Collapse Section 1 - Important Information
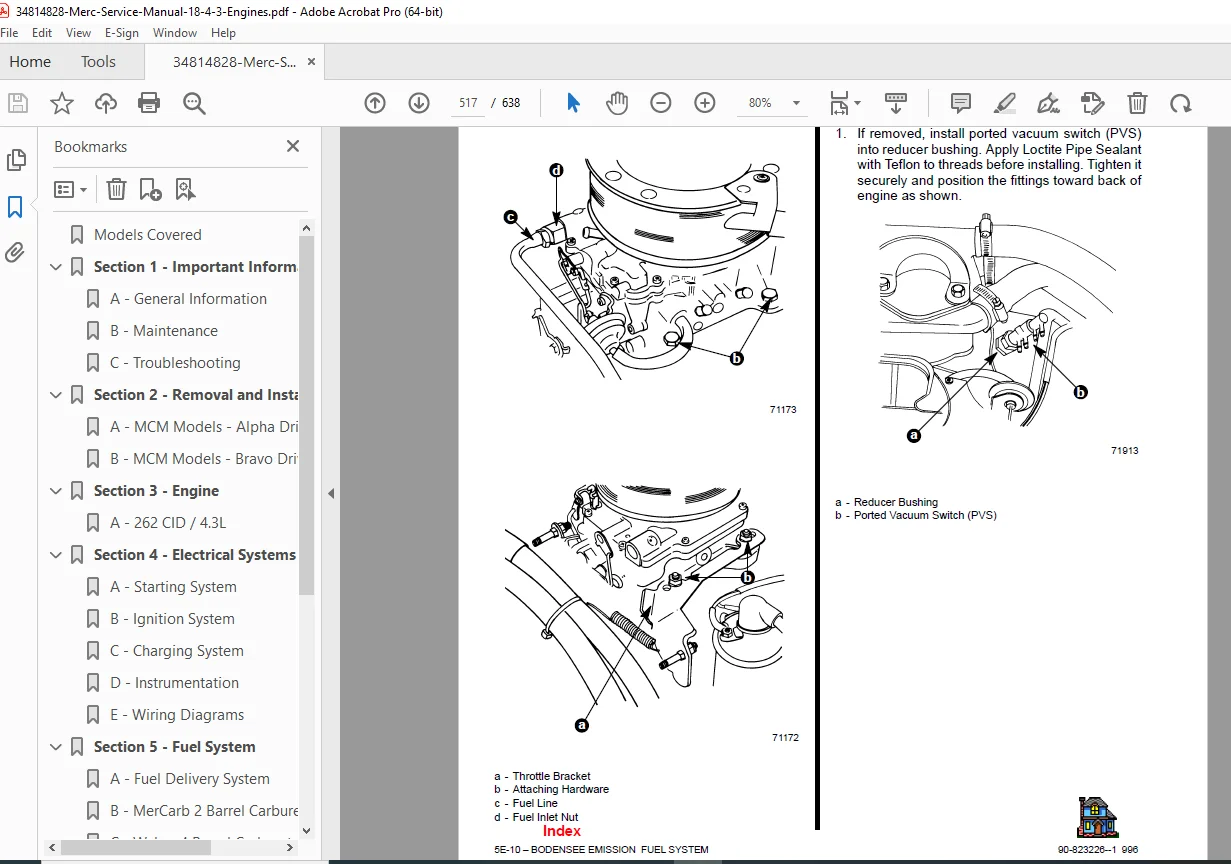The width and height of the screenshot is (1231, 864). [56, 267]
